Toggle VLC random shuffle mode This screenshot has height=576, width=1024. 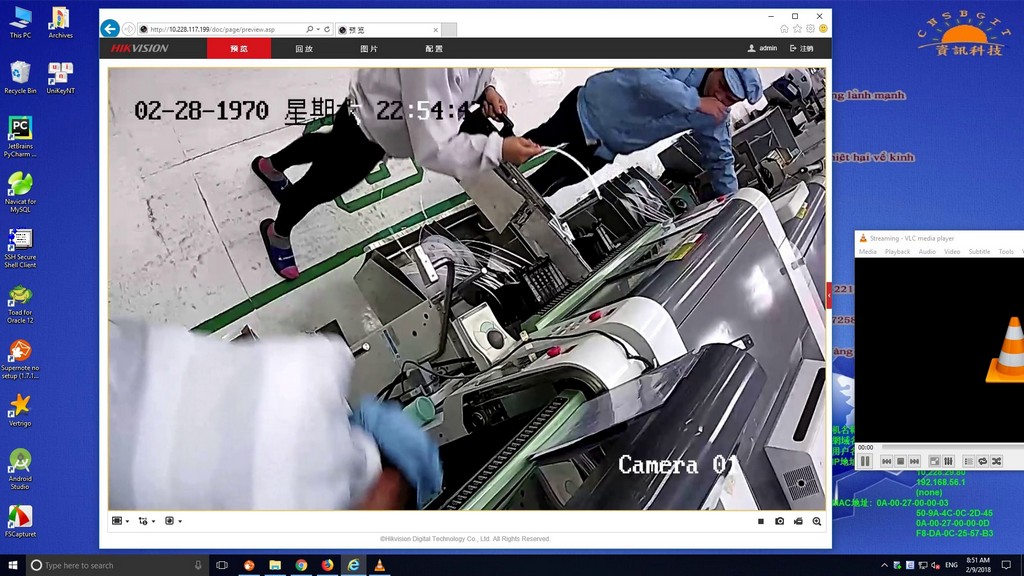coord(996,461)
